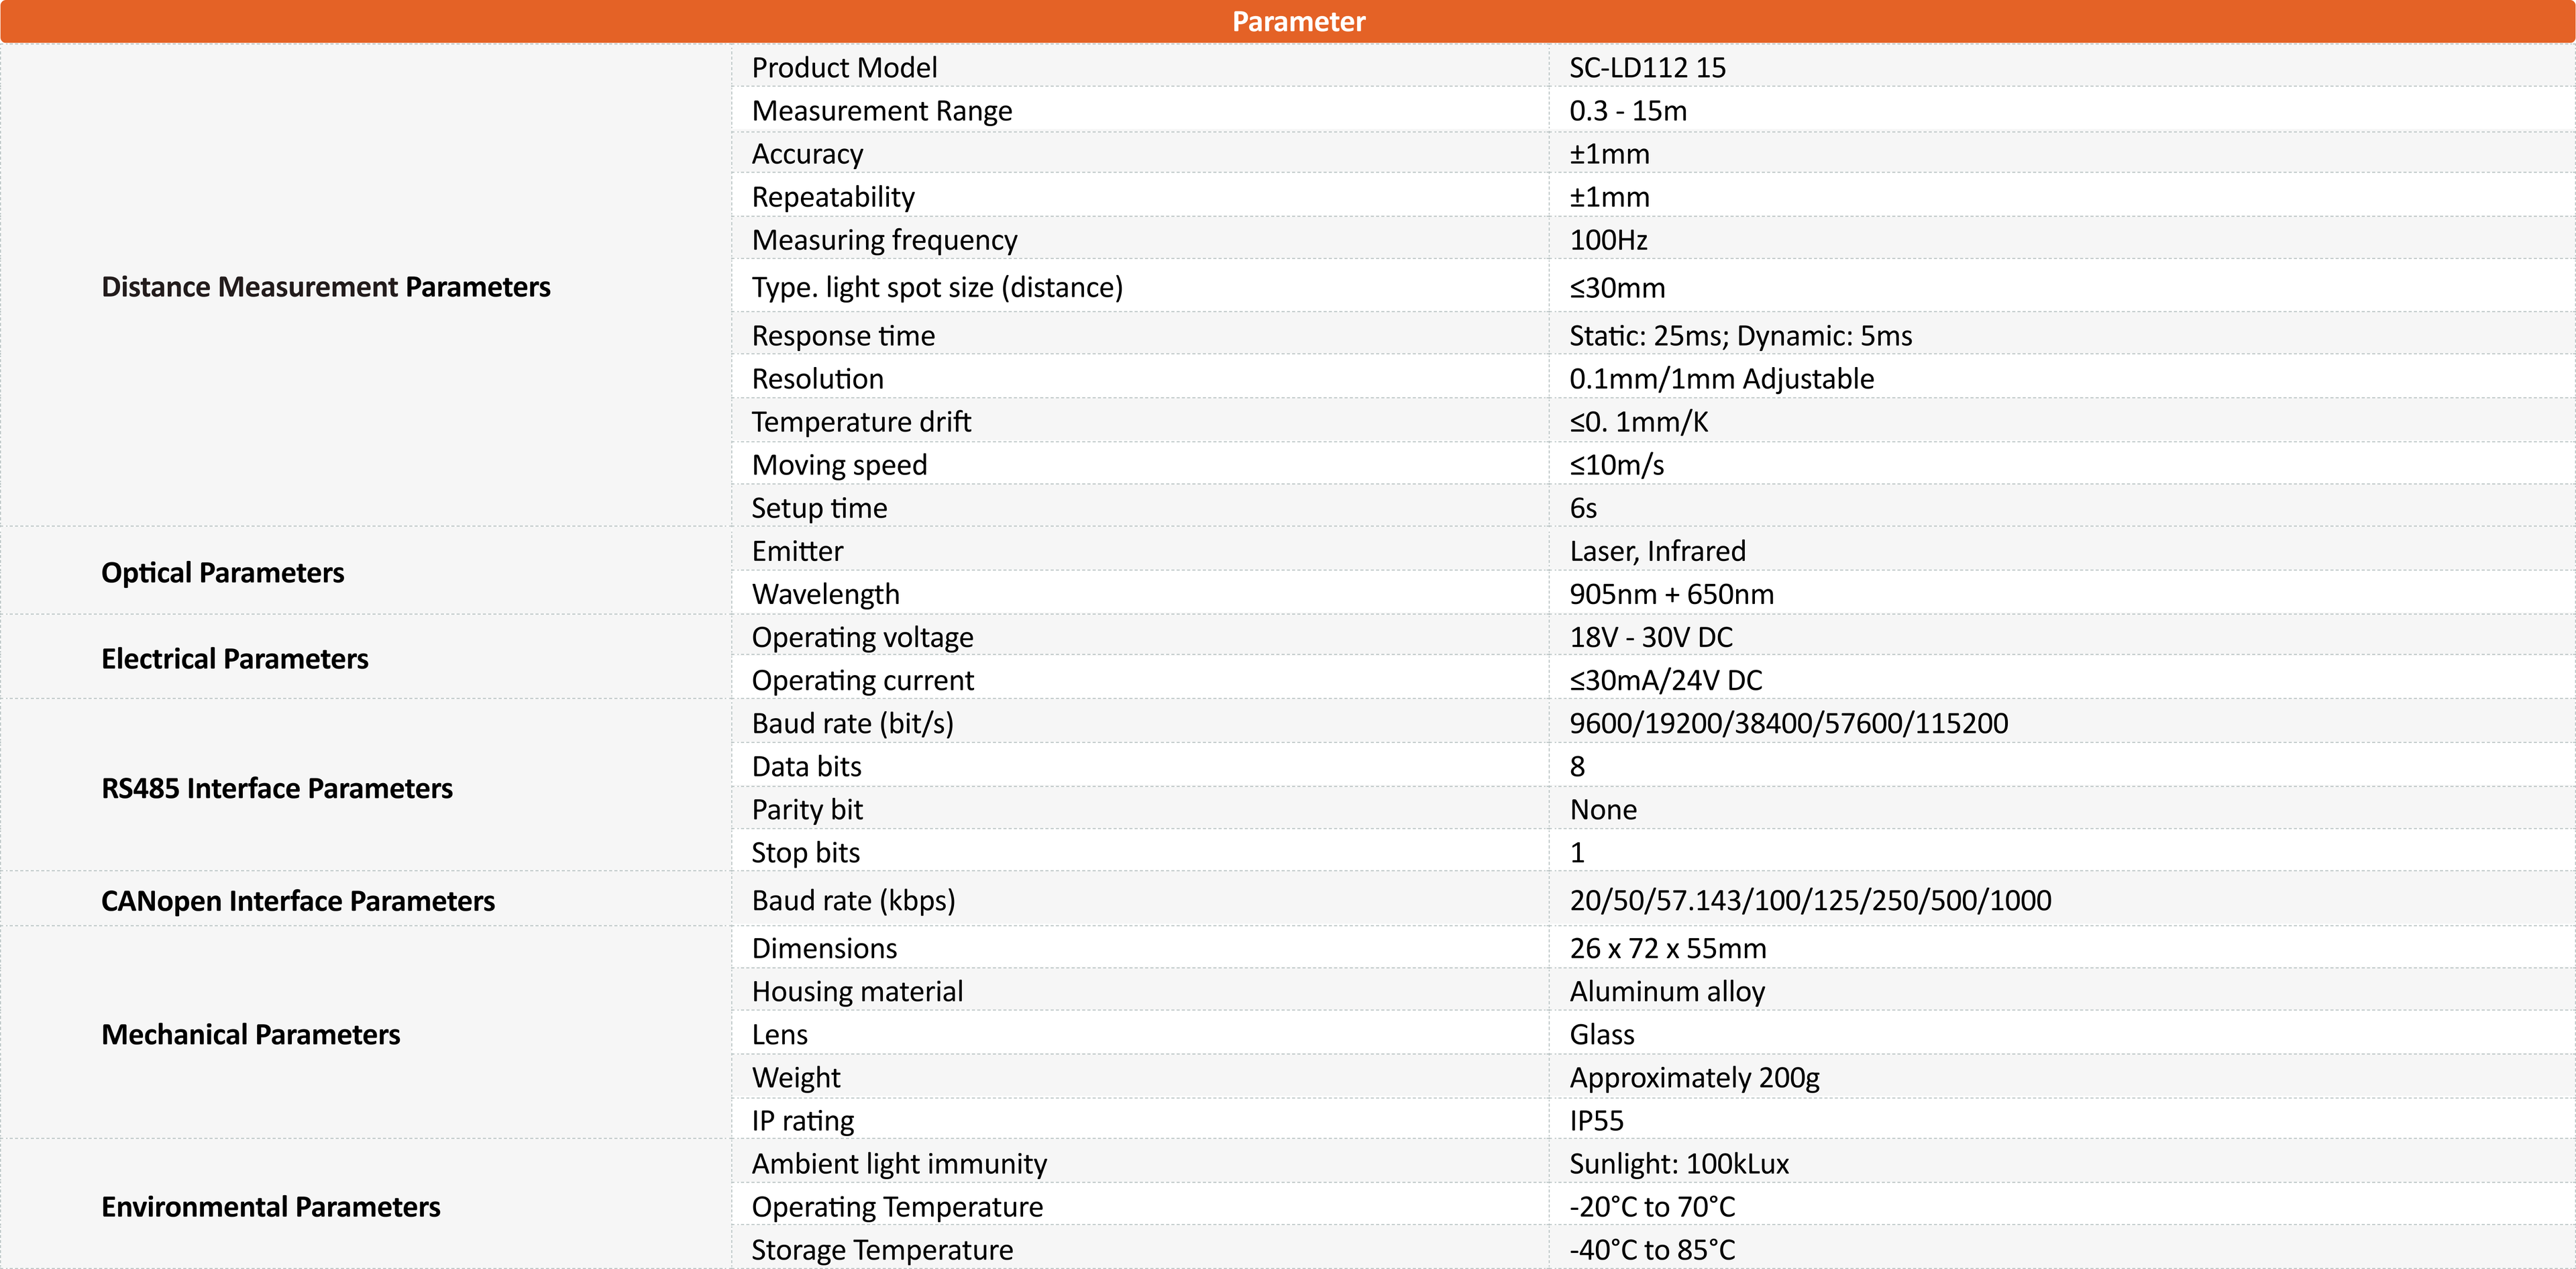Click the Optical Parameters section label
Screen dimensions: 2576x1269
tap(222, 573)
